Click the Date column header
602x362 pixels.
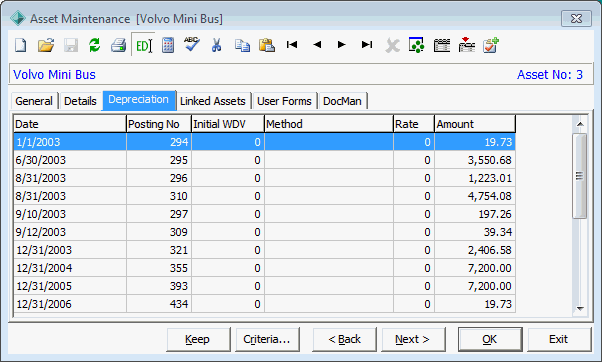pyautogui.click(x=70, y=124)
